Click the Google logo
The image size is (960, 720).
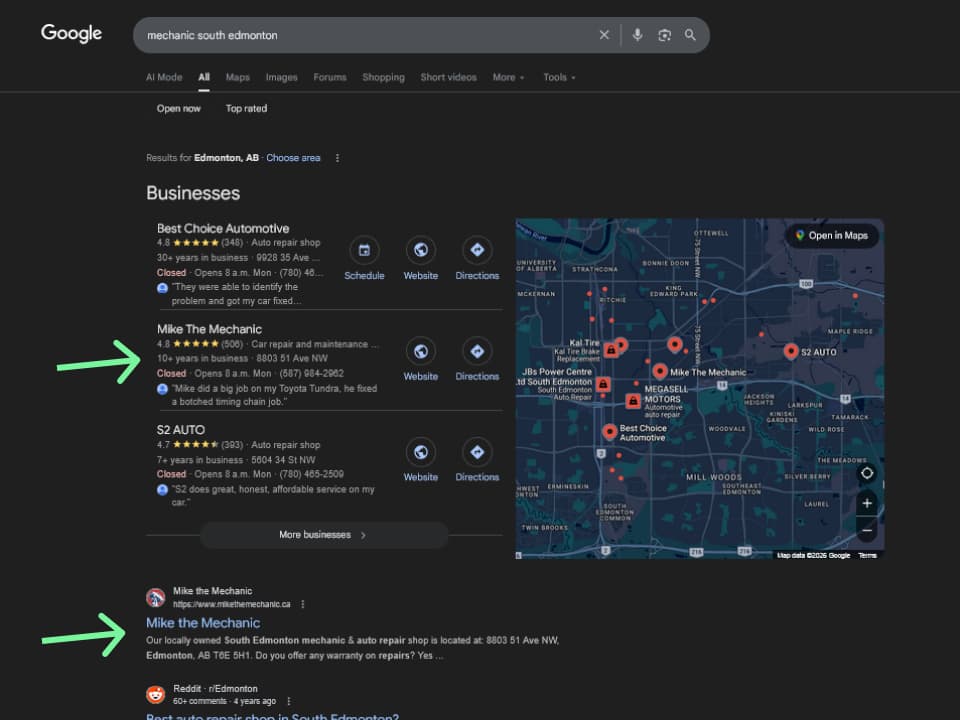(71, 33)
